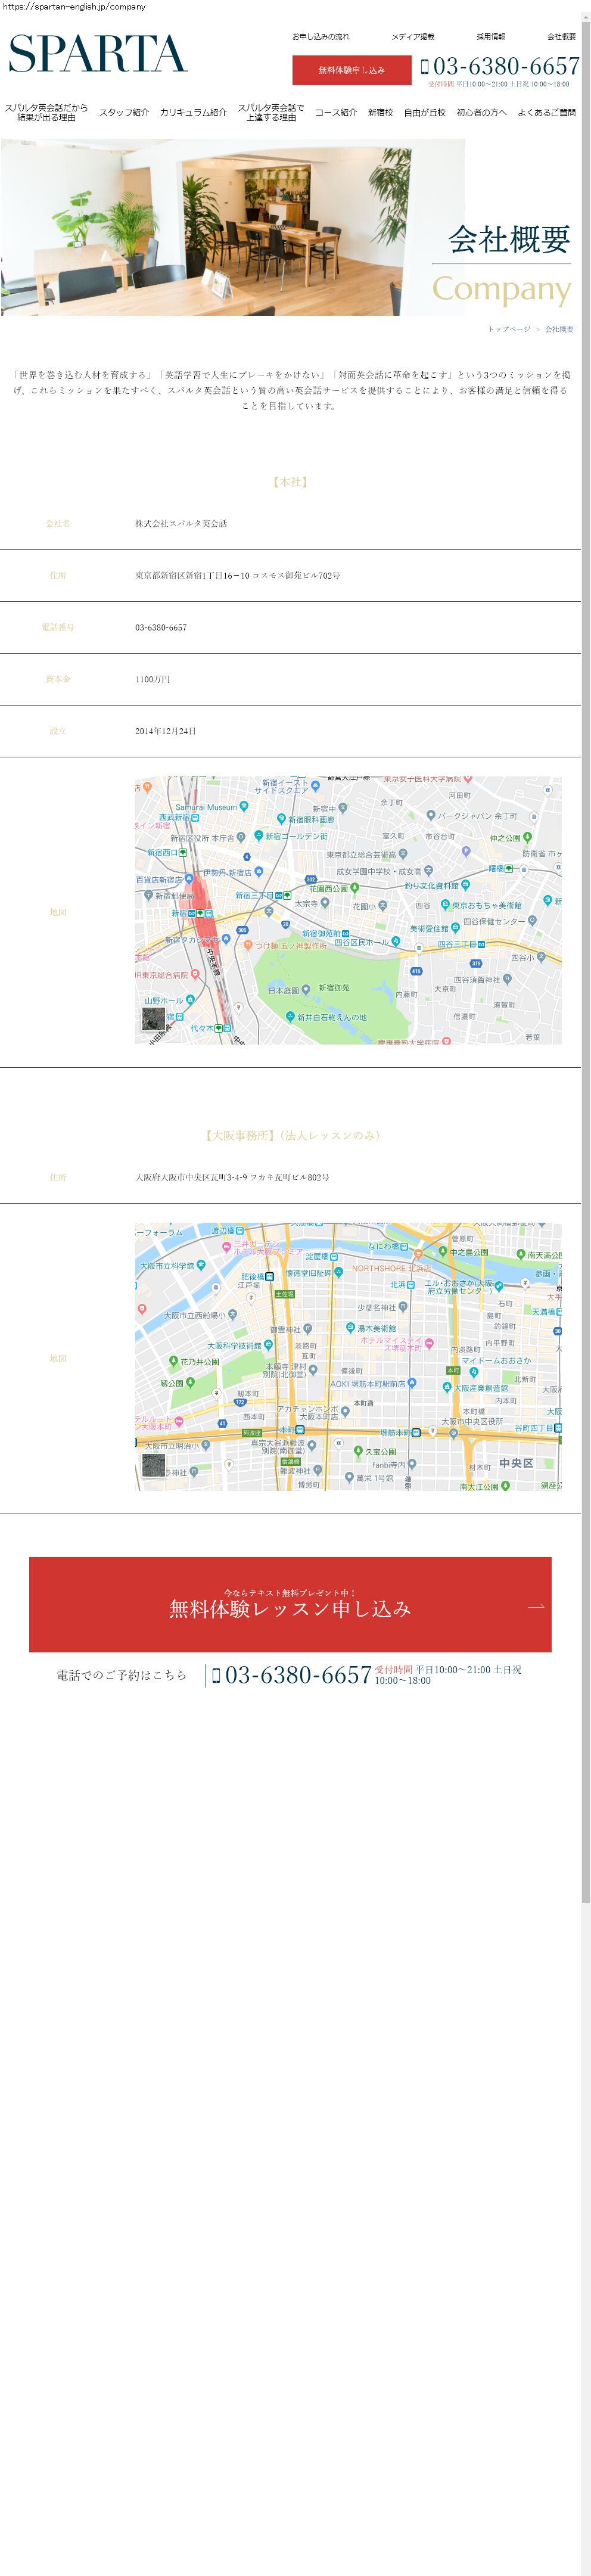Open コース紹介 menu item
Viewport: 591px width, 2576px height.
pyautogui.click(x=336, y=112)
